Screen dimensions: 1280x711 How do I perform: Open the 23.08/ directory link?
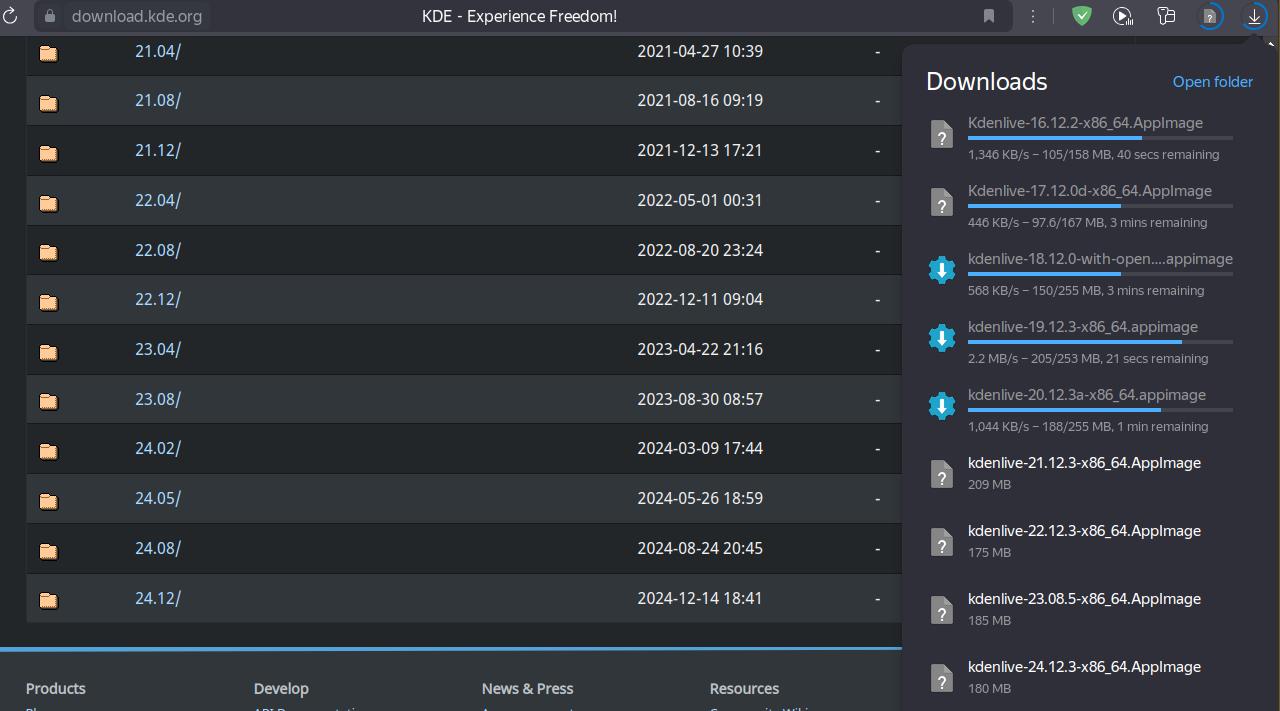[158, 399]
